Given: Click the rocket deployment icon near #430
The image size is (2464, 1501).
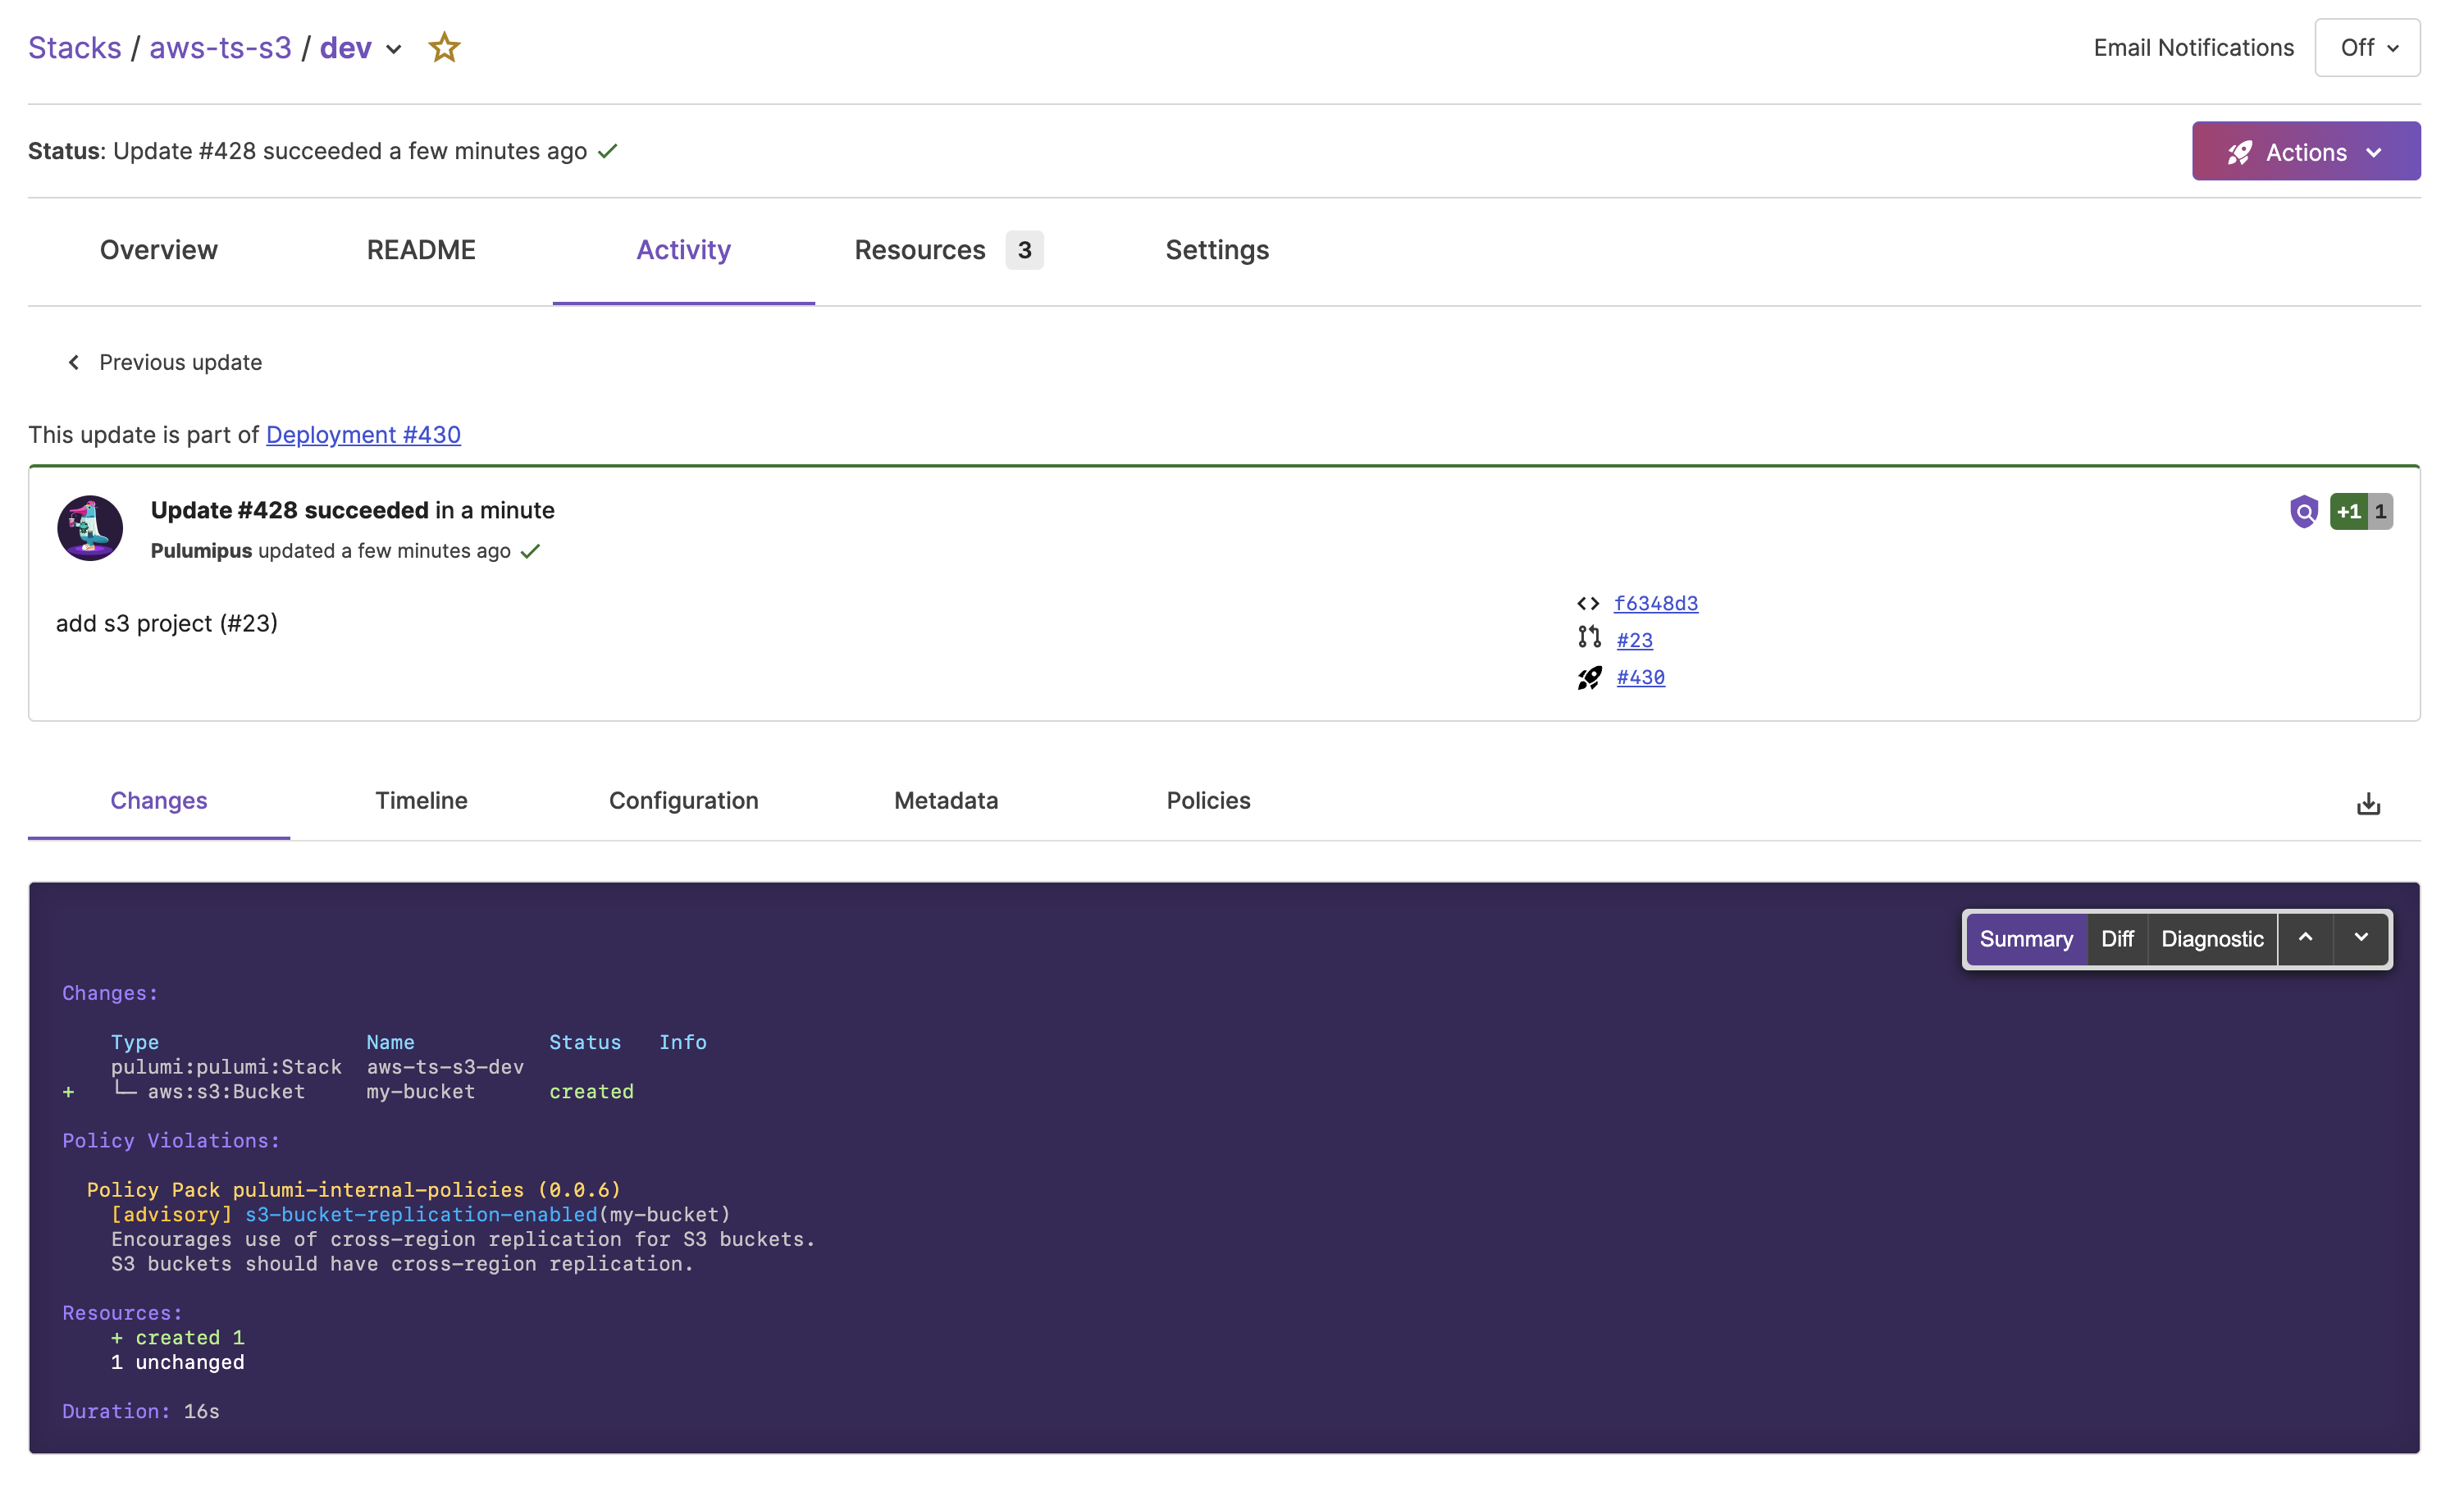Looking at the screenshot, I should click(1589, 678).
